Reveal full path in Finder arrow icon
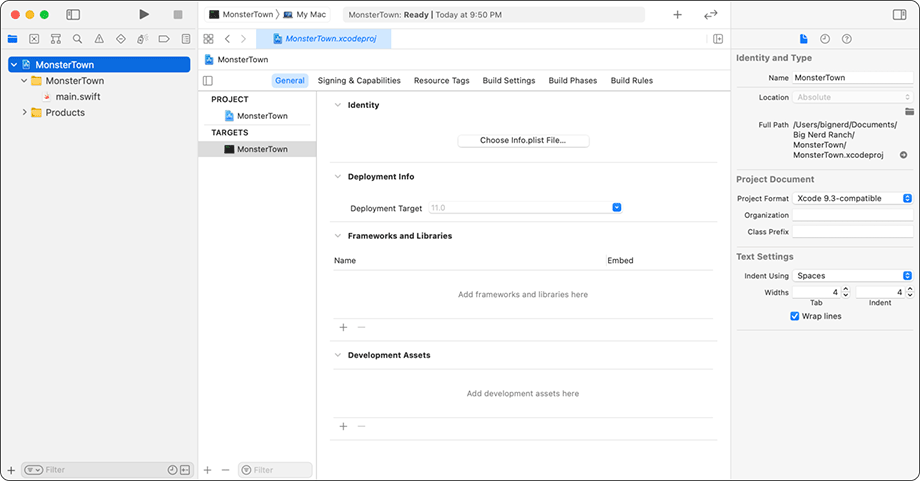 904,155
